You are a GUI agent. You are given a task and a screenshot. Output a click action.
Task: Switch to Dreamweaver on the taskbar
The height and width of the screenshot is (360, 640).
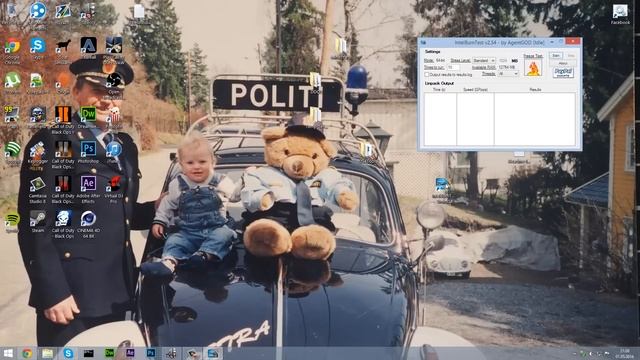tap(109, 353)
